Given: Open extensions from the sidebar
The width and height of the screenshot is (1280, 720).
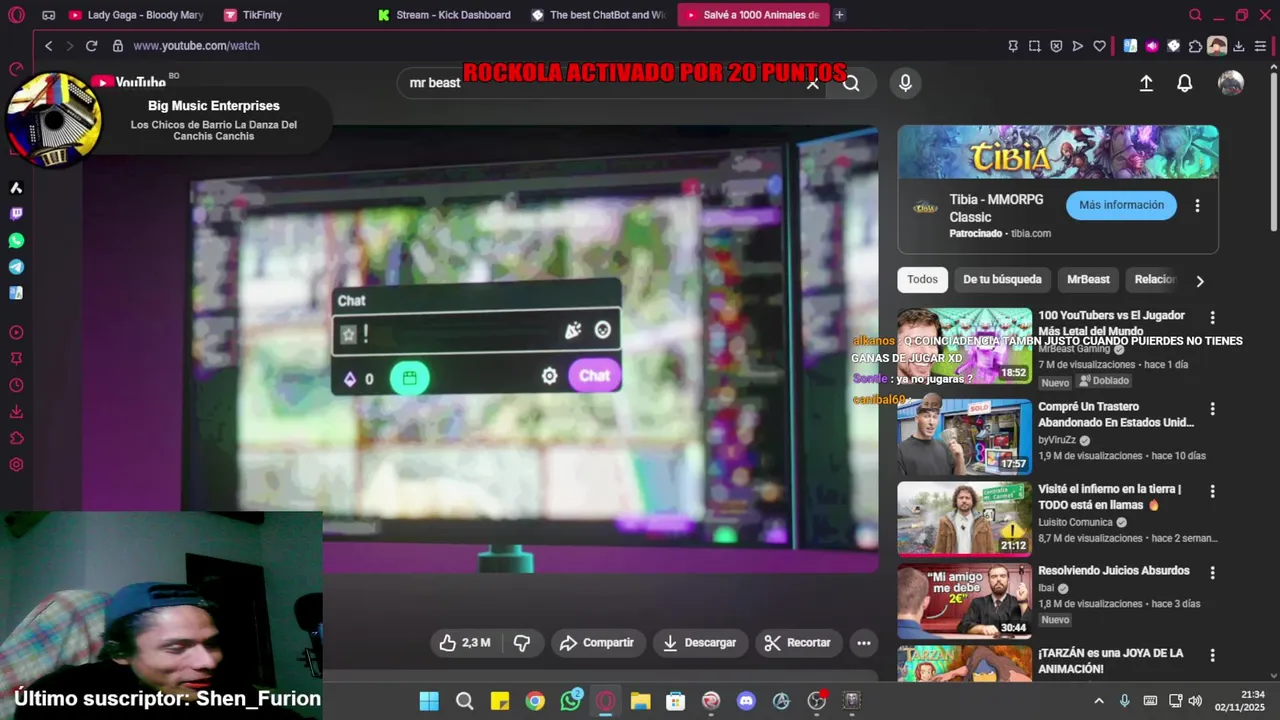Looking at the screenshot, I should [16, 438].
